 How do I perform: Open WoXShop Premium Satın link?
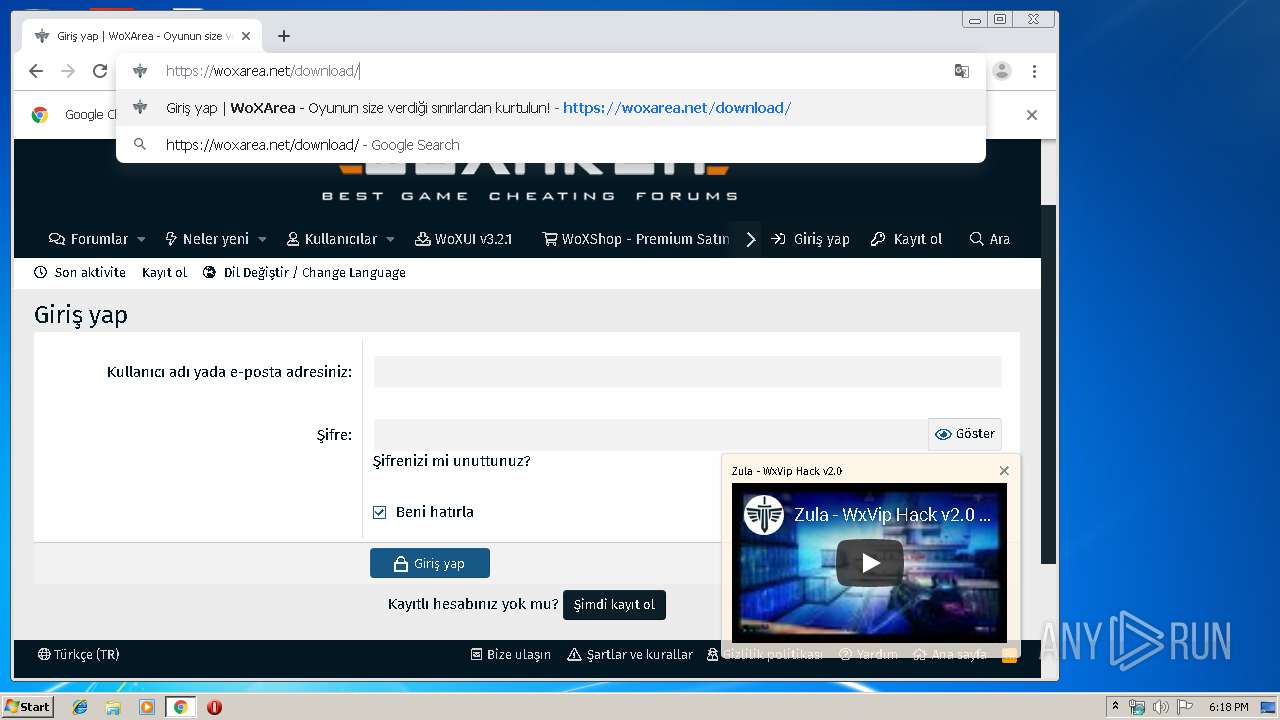pos(636,239)
